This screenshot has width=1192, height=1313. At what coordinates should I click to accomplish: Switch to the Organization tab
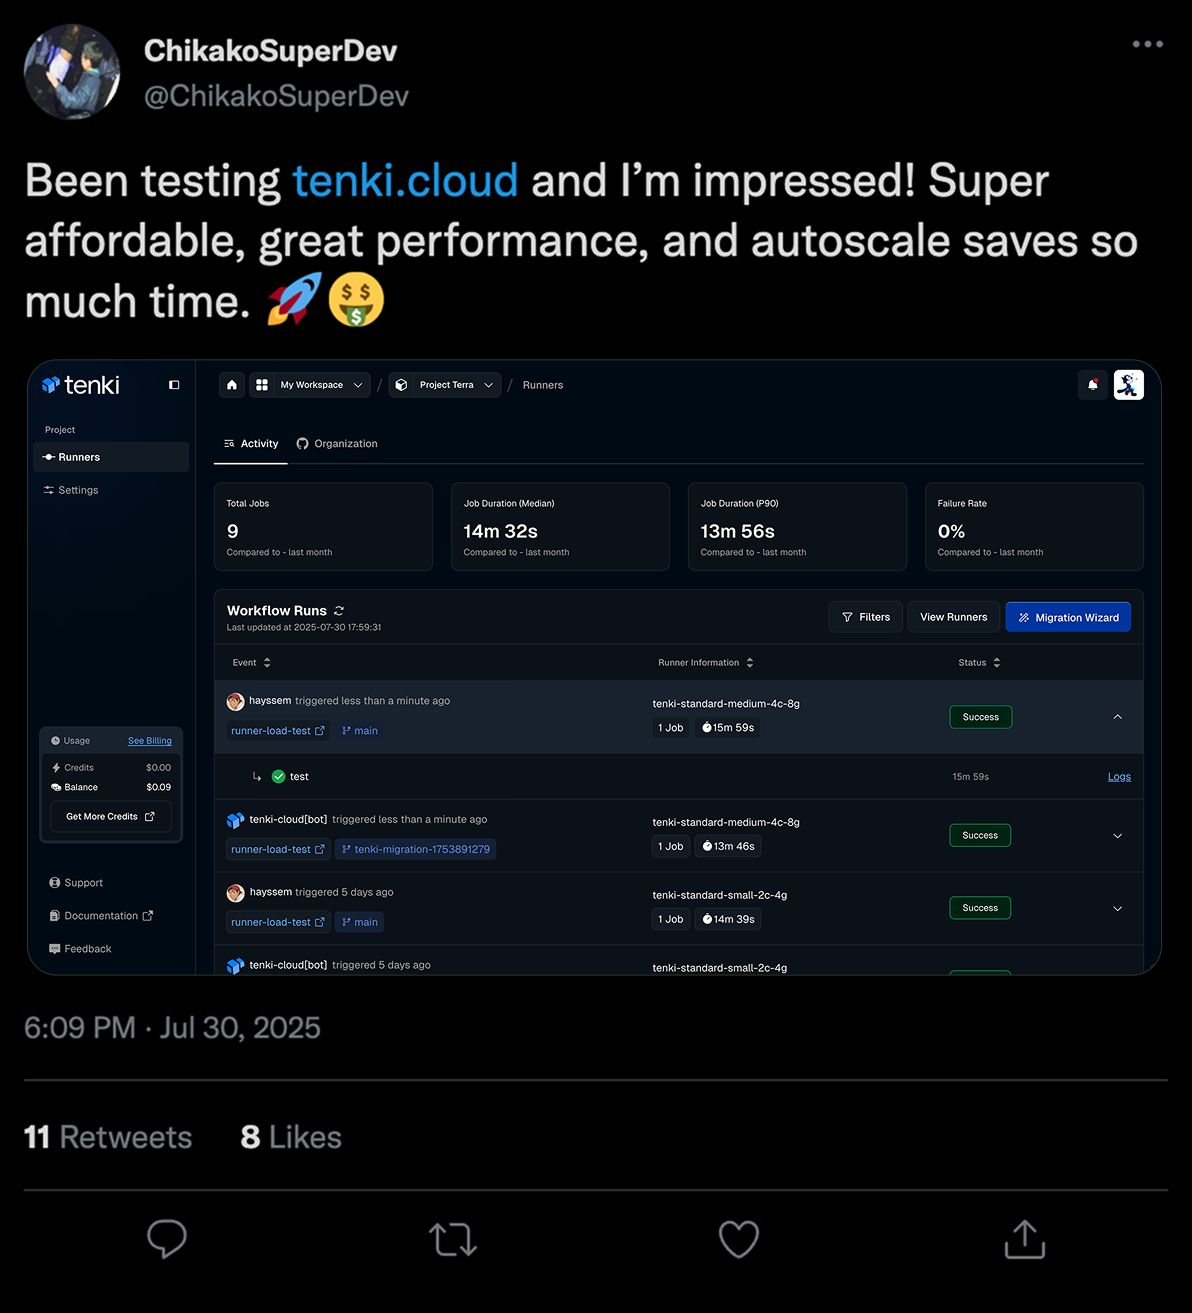pos(337,444)
